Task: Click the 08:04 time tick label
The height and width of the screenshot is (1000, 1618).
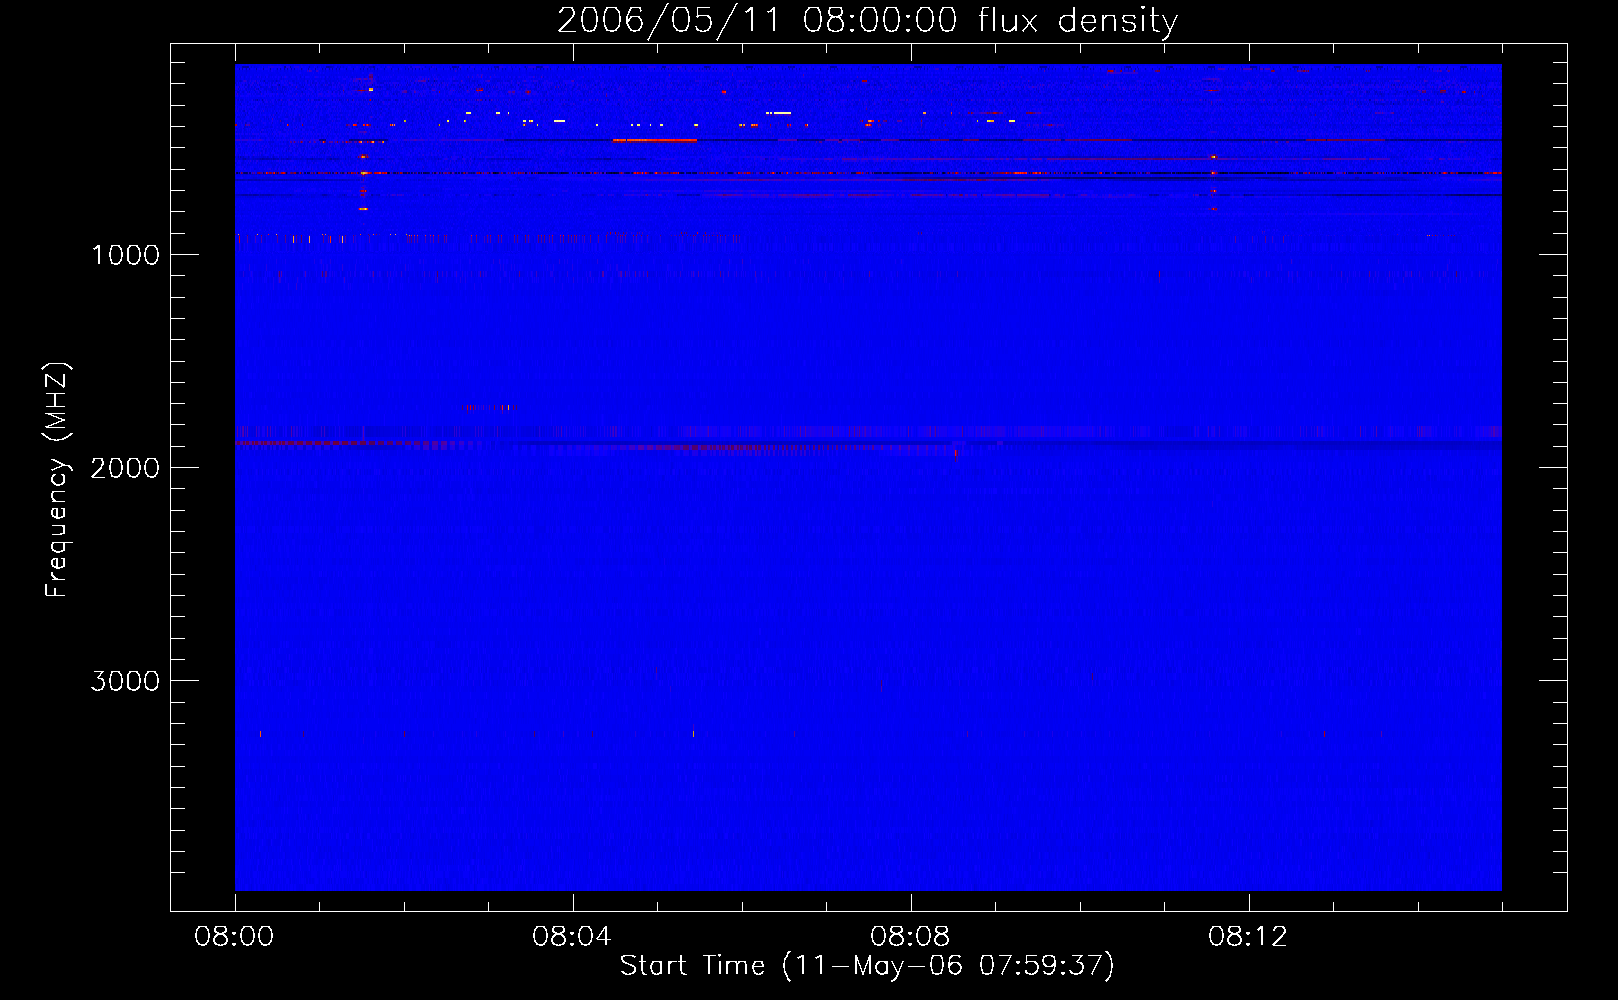Action: pyautogui.click(x=572, y=937)
